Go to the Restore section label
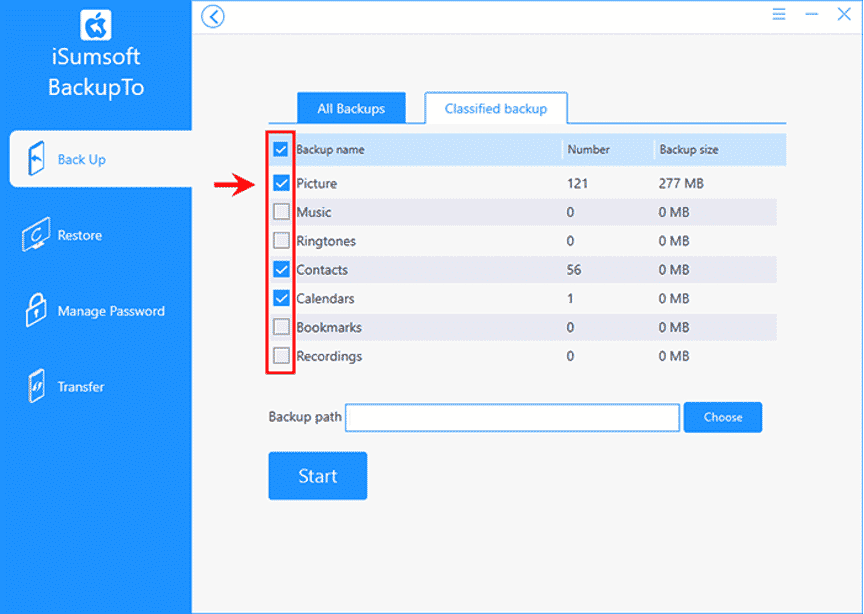This screenshot has width=864, height=614. [x=80, y=235]
